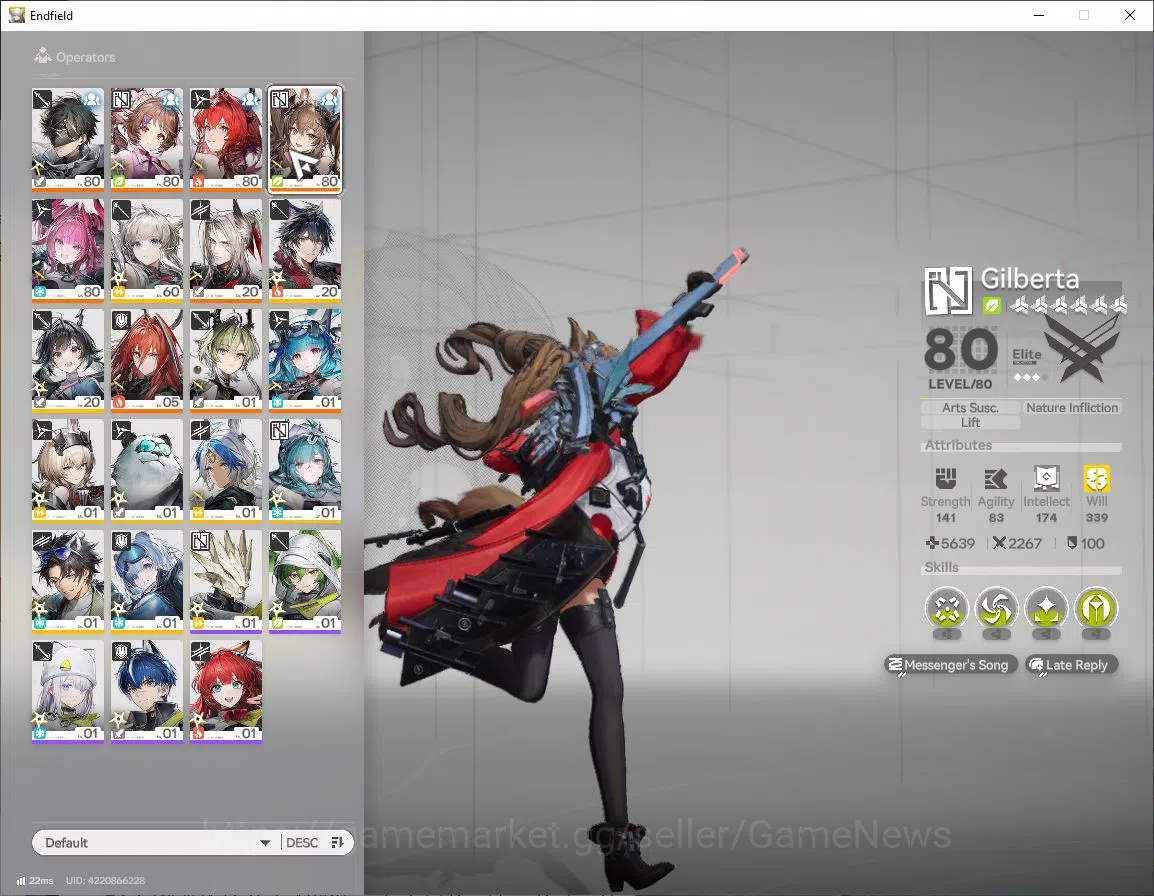Select the blue-haired boy level 01 card

(x=146, y=691)
